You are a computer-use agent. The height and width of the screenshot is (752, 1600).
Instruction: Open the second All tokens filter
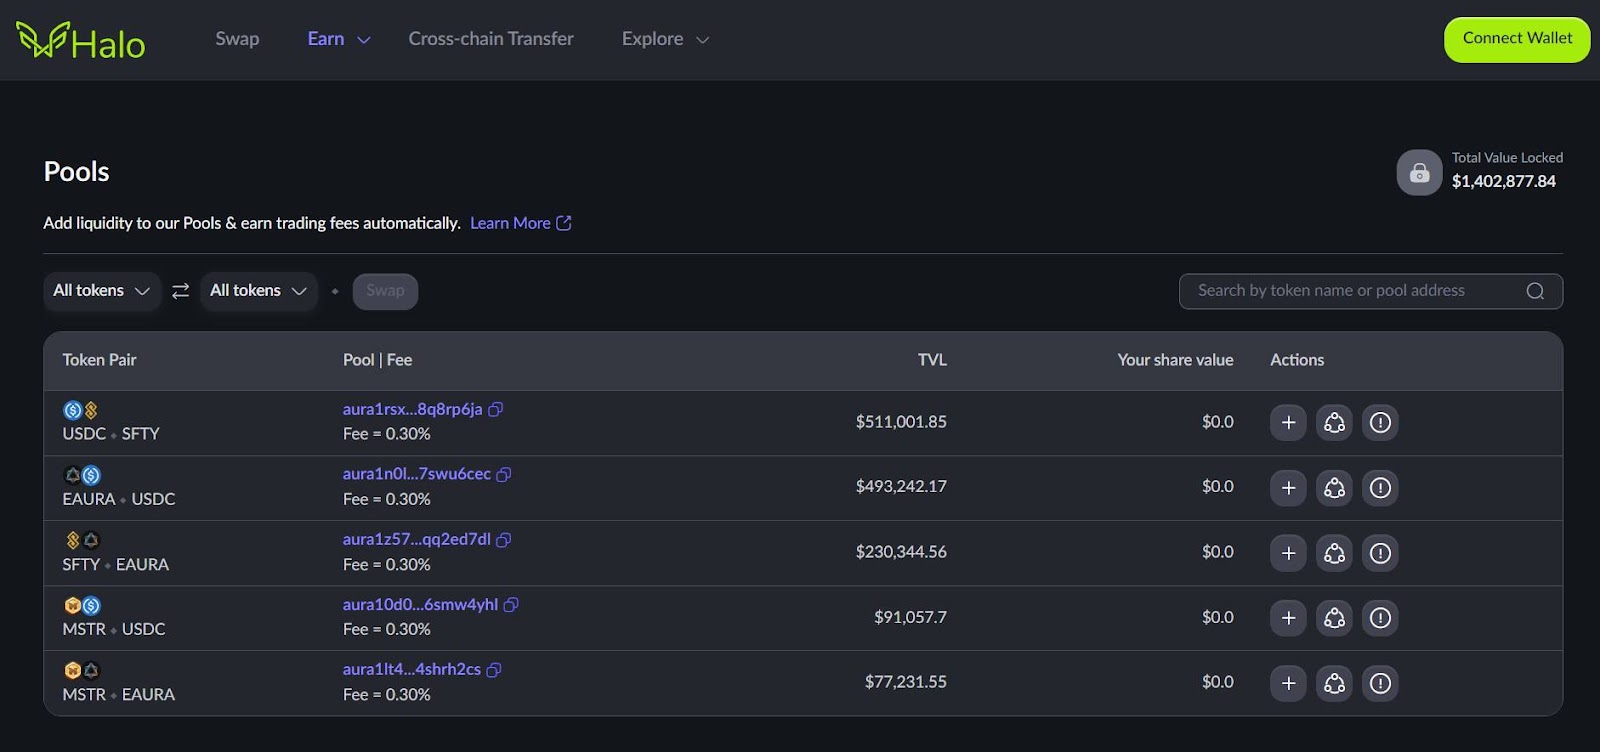[x=258, y=291]
